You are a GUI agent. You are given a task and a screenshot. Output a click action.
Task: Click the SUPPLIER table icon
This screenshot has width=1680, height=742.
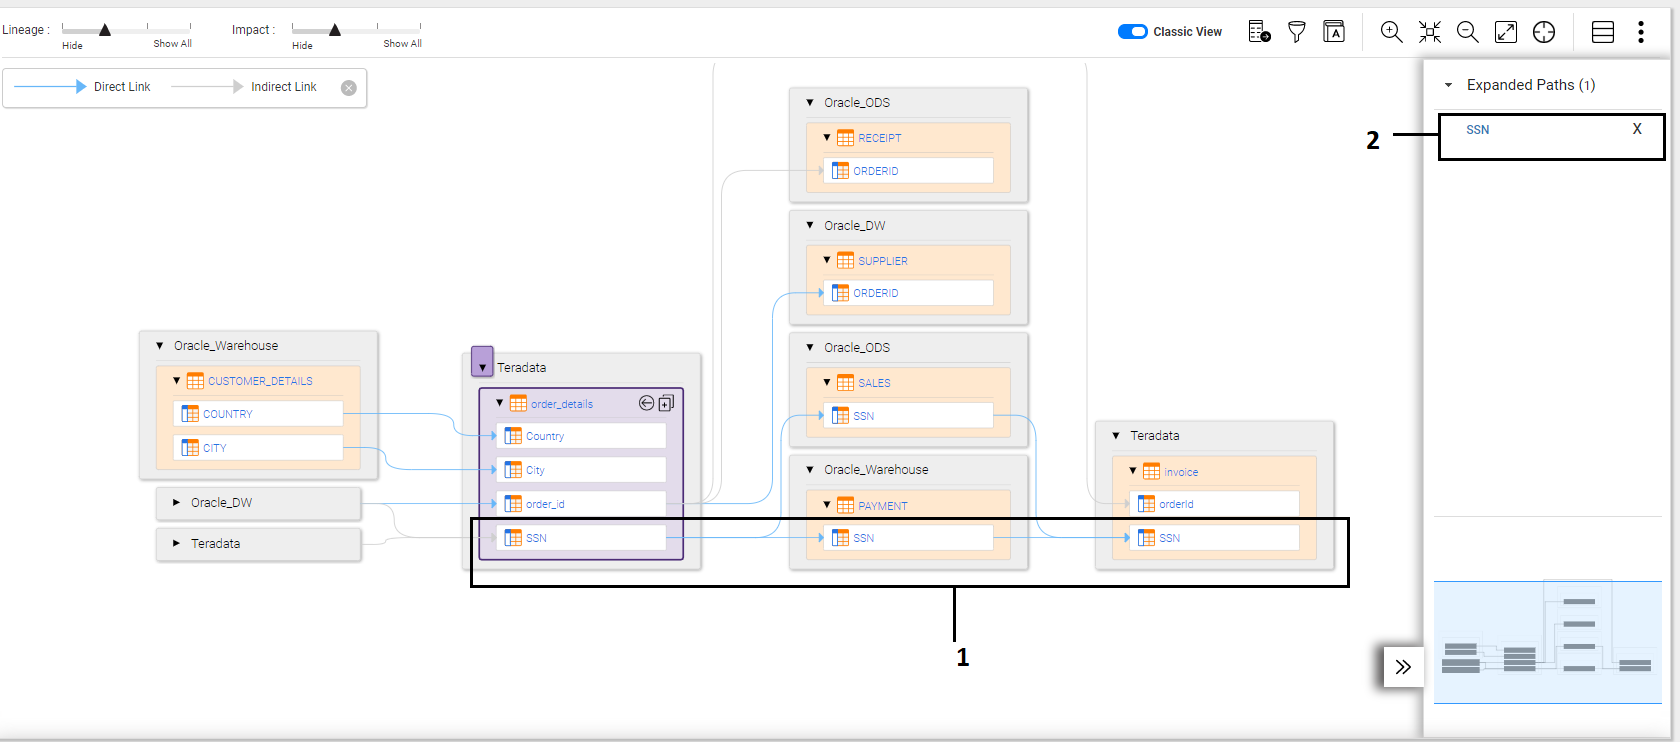click(846, 261)
